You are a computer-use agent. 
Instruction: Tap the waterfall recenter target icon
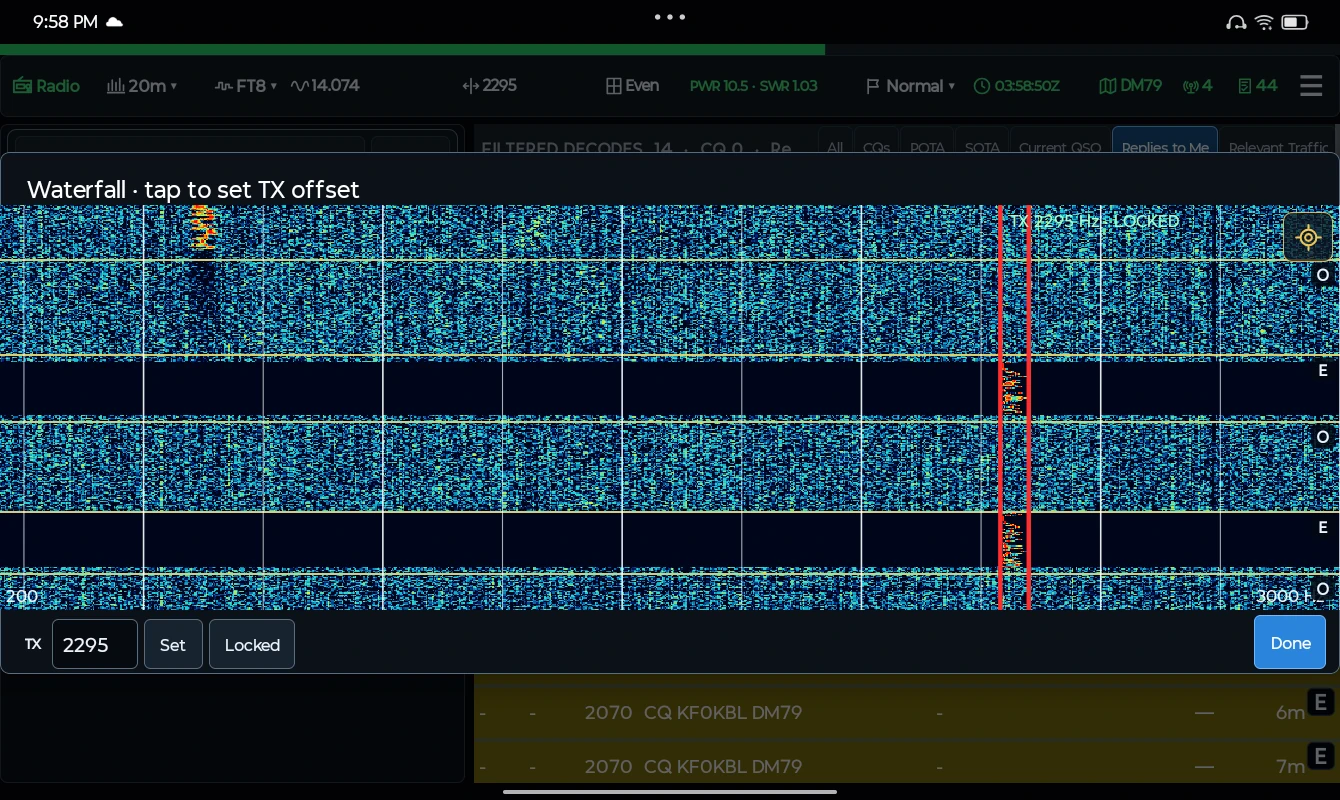pyautogui.click(x=1308, y=237)
